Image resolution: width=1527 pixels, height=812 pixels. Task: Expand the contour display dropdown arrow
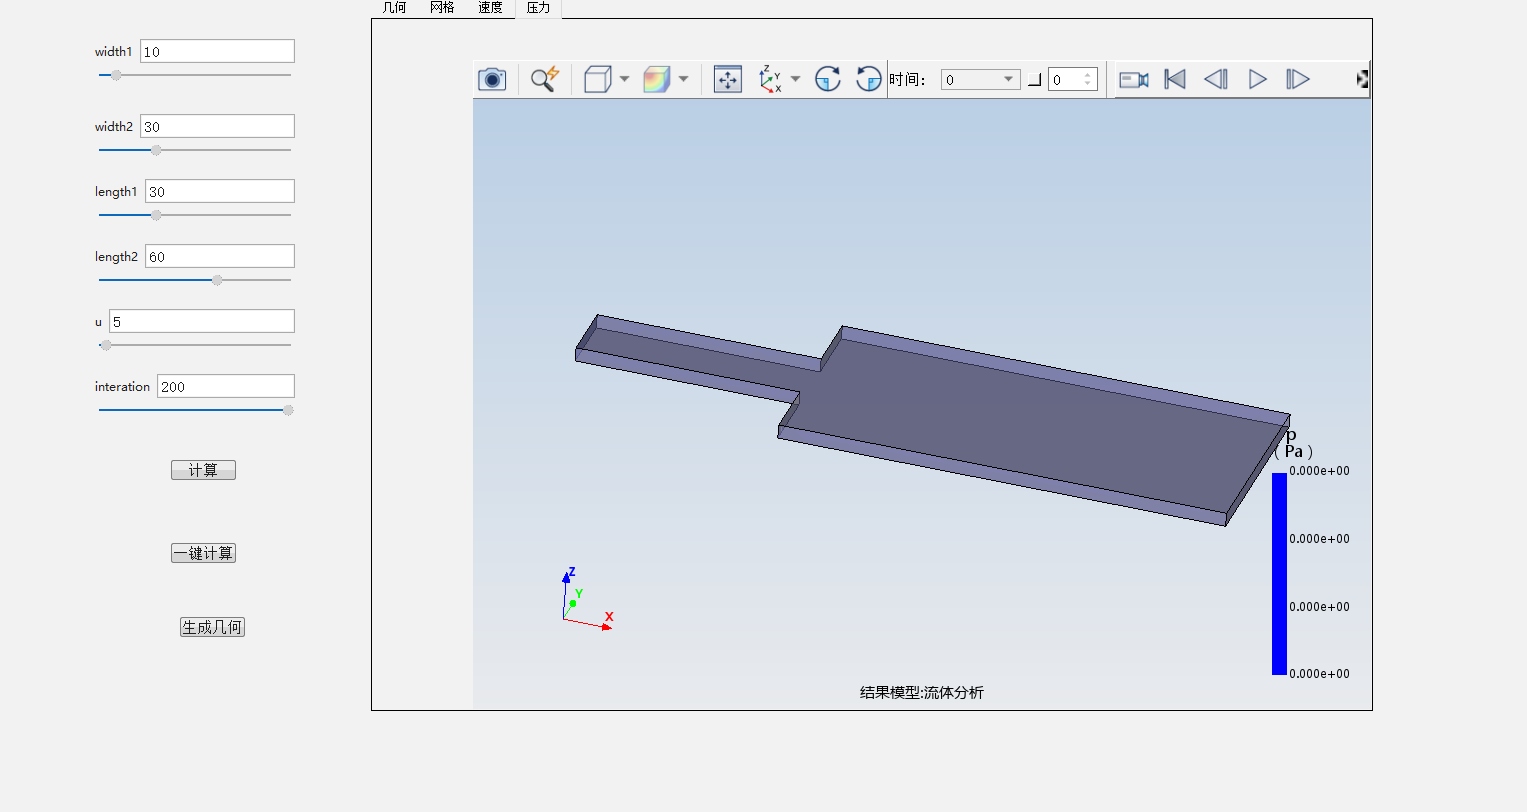click(684, 79)
